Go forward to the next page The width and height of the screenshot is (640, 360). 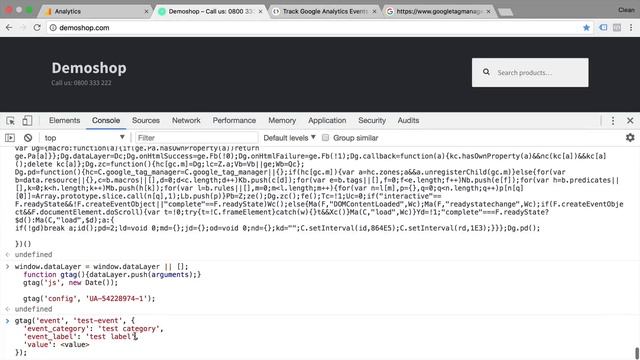(23, 27)
